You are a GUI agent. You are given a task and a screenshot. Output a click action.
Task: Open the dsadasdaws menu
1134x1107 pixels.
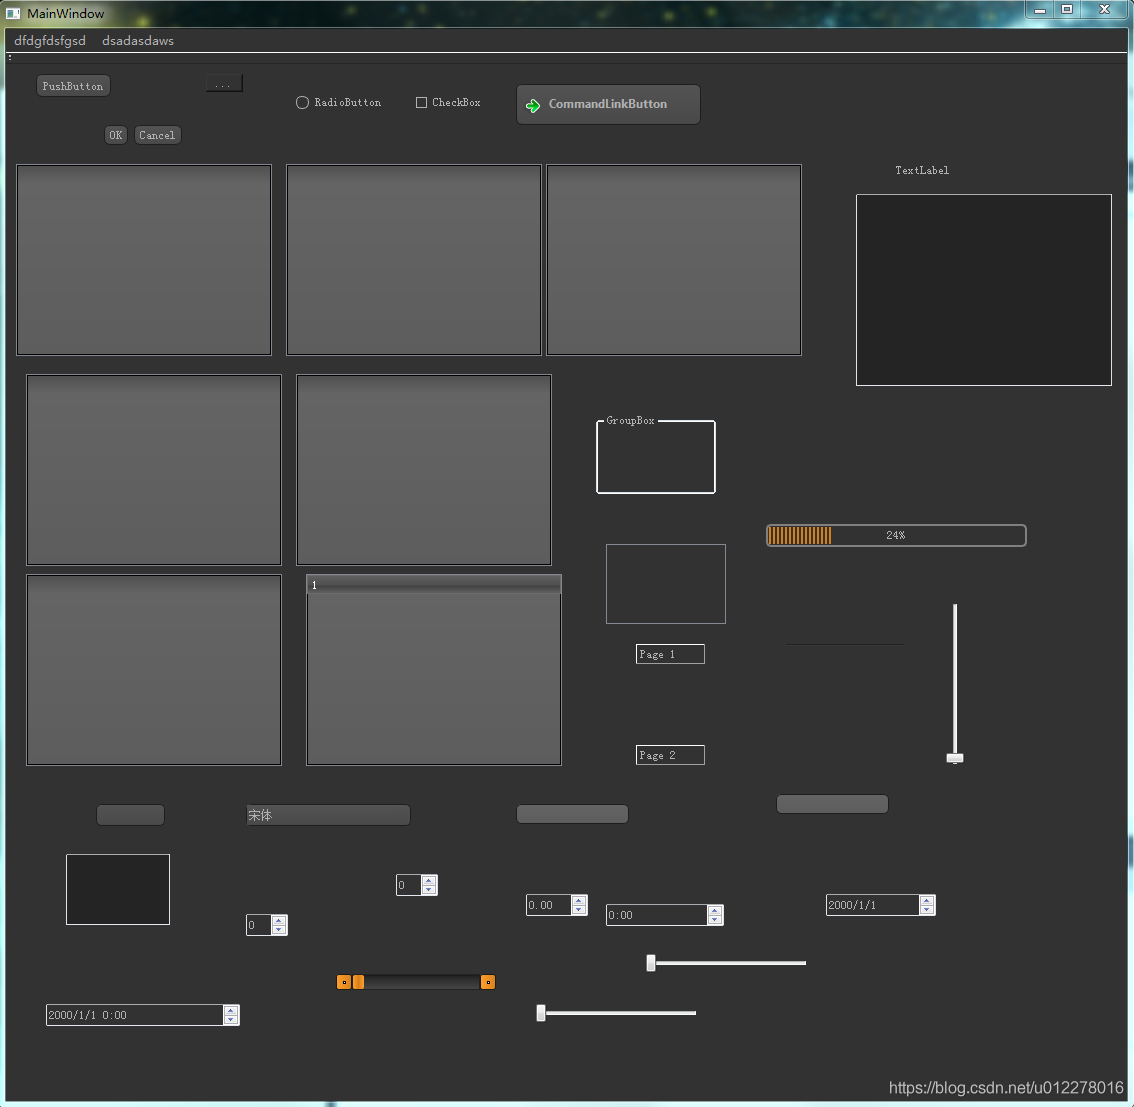coord(138,41)
